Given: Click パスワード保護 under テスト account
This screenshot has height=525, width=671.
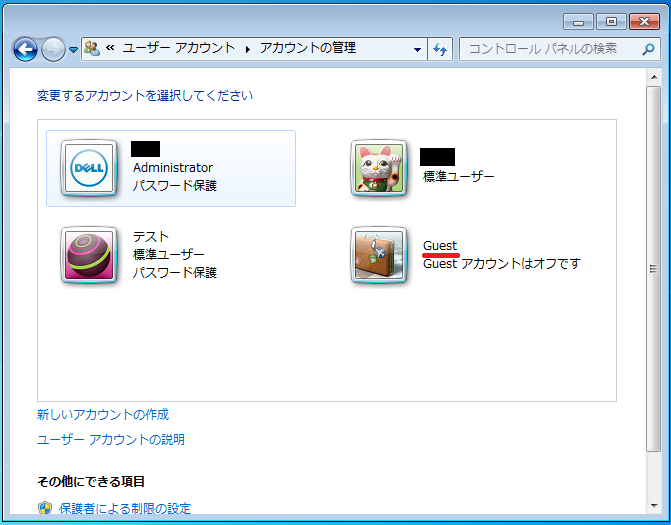Looking at the screenshot, I should (x=175, y=272).
